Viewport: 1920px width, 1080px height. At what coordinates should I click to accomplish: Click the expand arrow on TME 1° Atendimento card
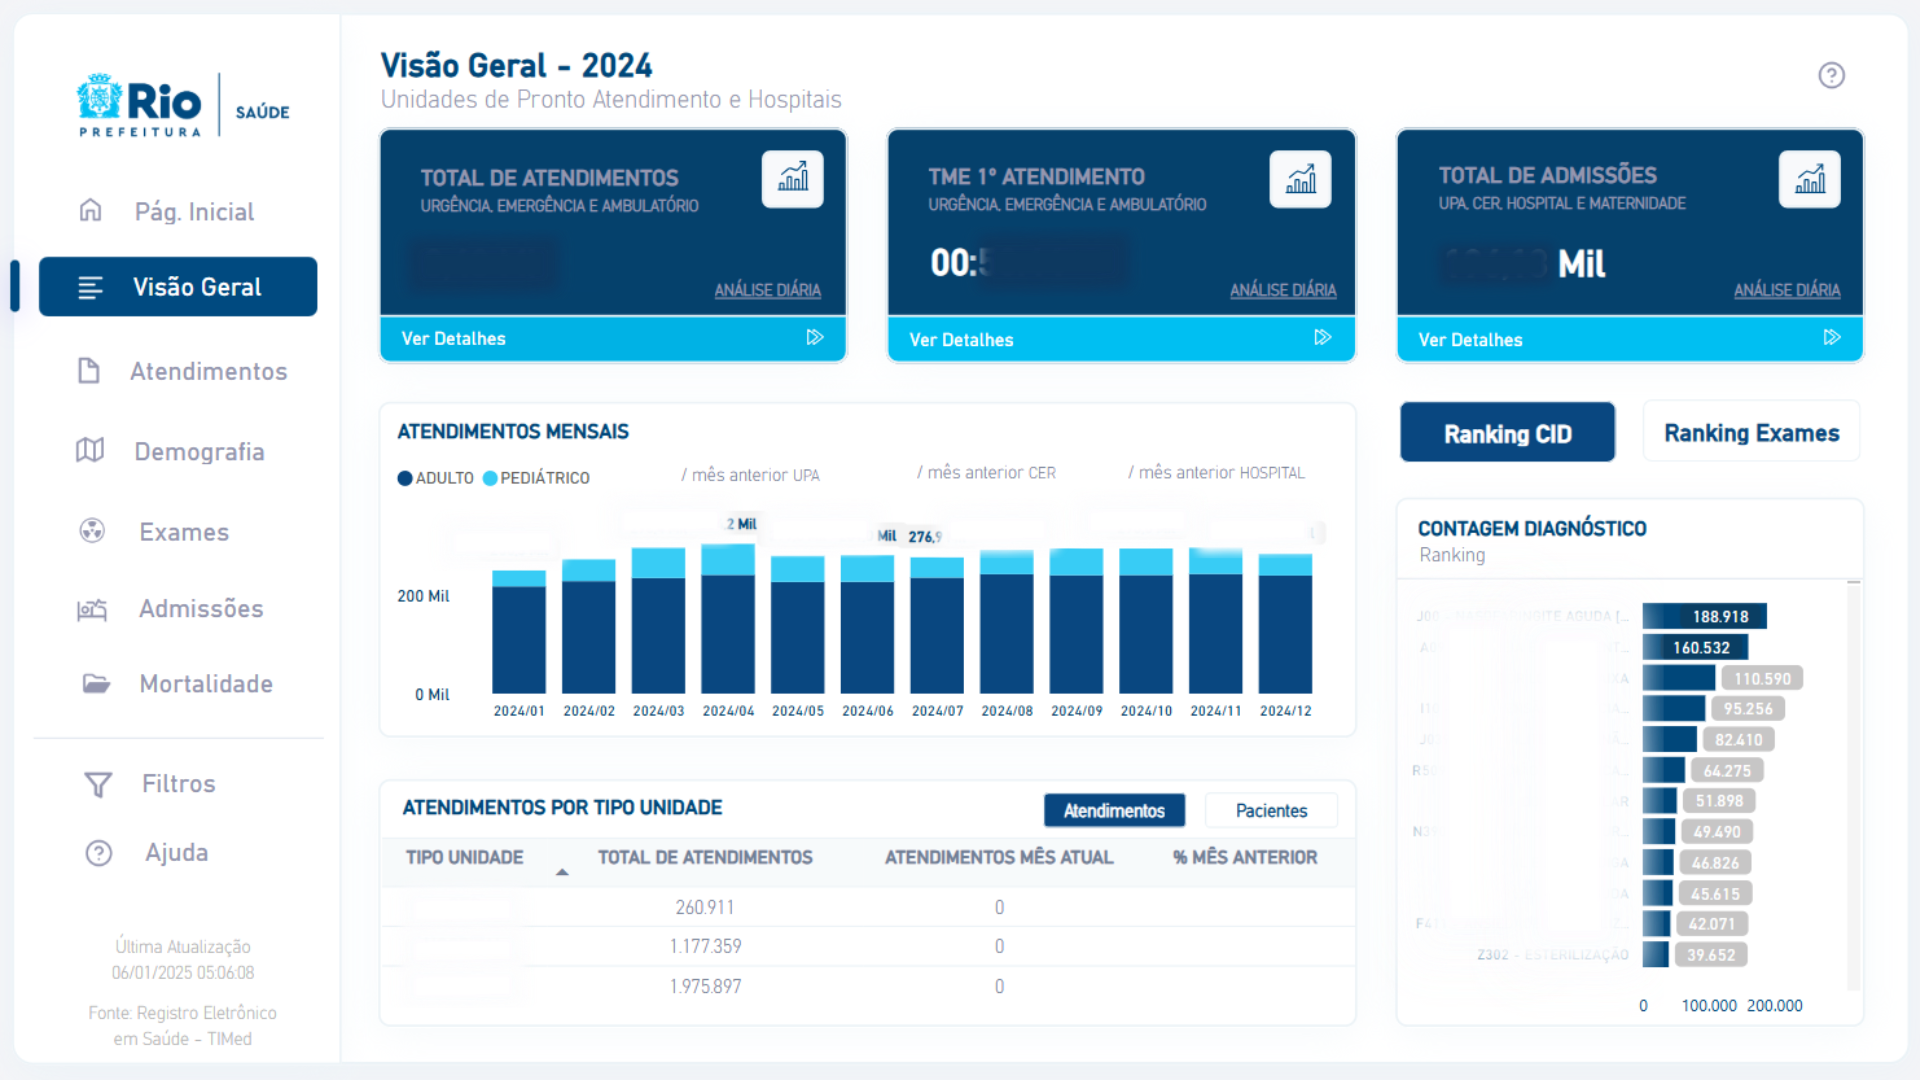point(1323,338)
